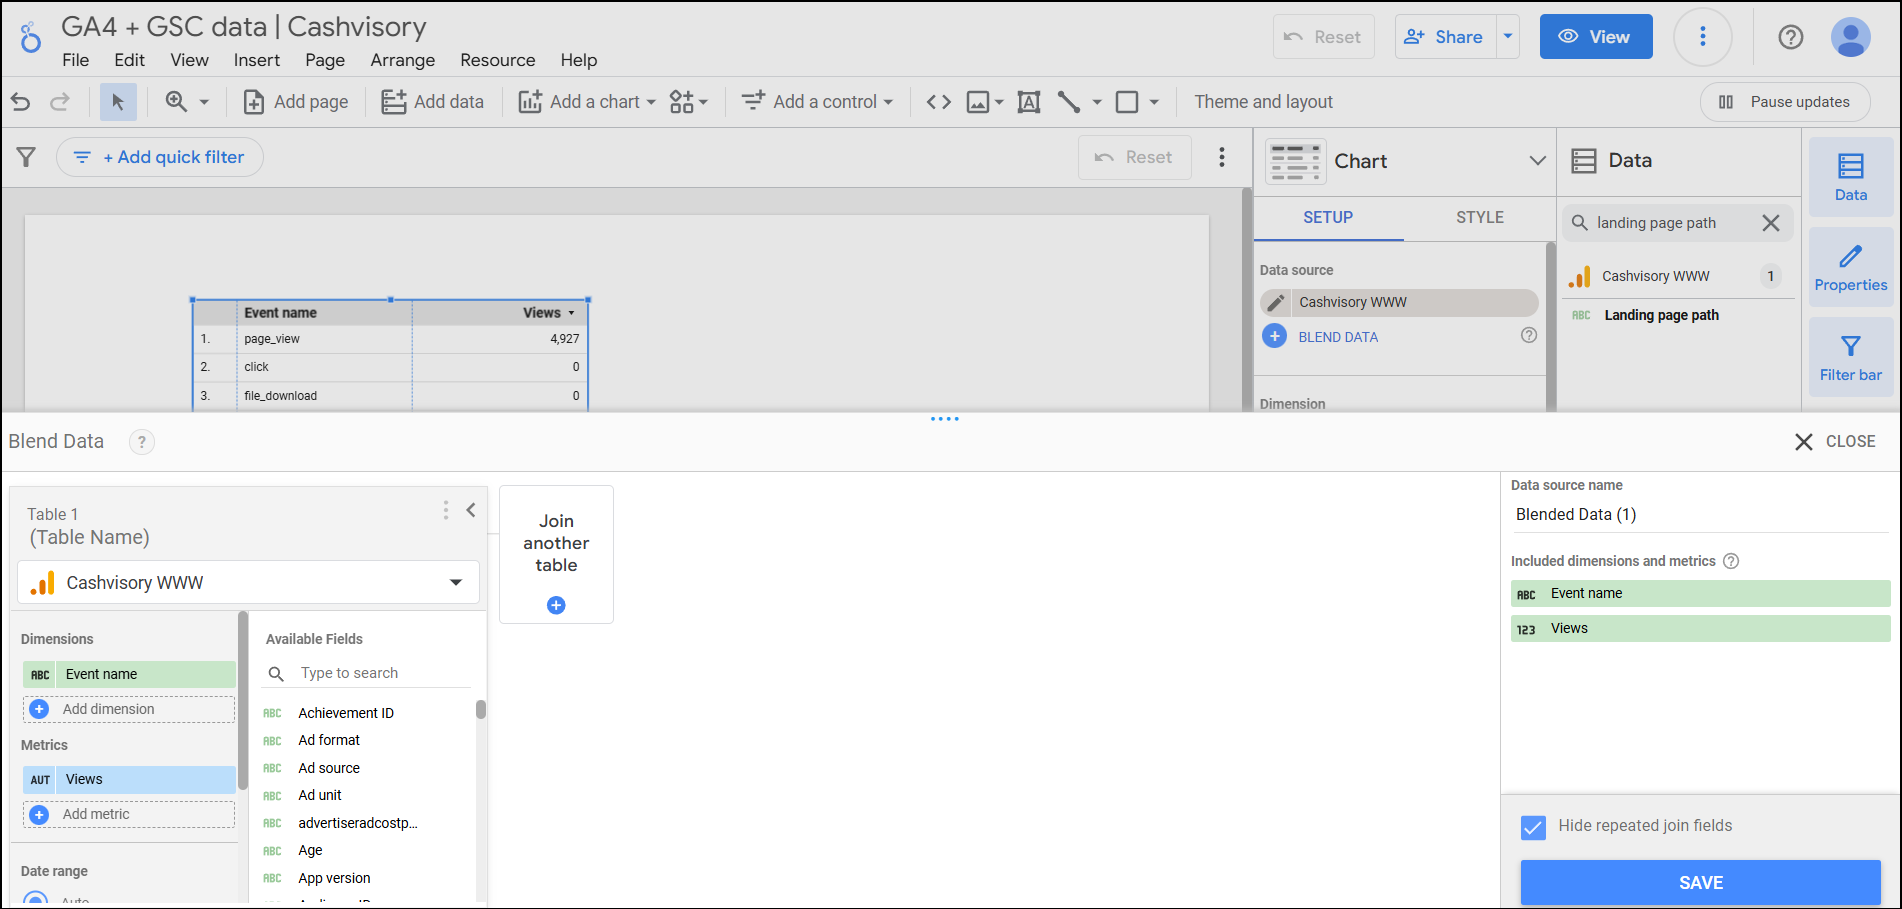The image size is (1902, 909).
Task: Click BLEND DATA link in setup panel
Action: 1338,337
